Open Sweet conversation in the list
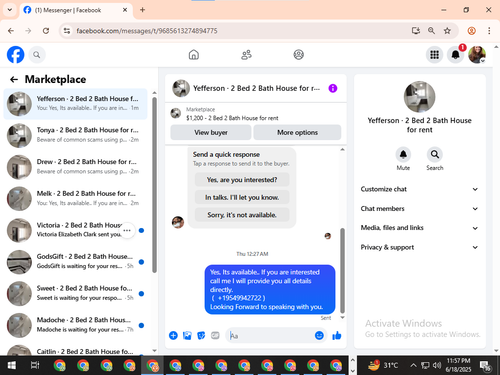This screenshot has width=500, height=375. (75, 293)
